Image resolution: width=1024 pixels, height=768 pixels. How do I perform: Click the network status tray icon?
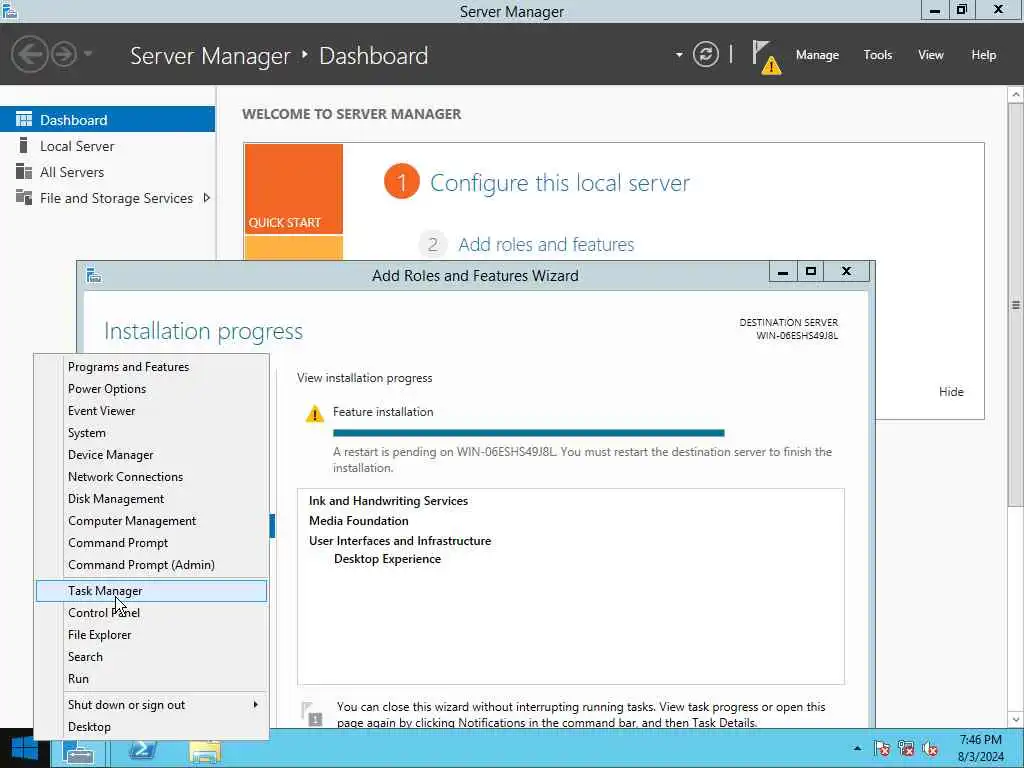click(906, 748)
